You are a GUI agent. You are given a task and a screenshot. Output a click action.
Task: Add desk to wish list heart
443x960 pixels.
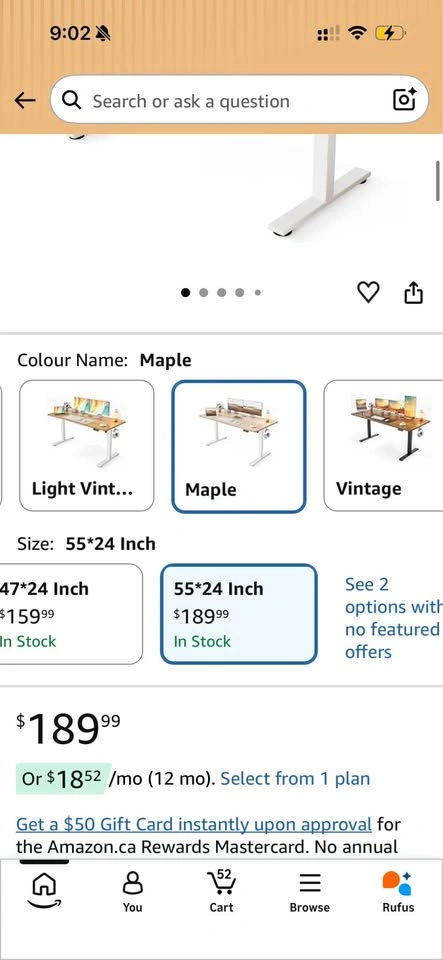pyautogui.click(x=368, y=293)
